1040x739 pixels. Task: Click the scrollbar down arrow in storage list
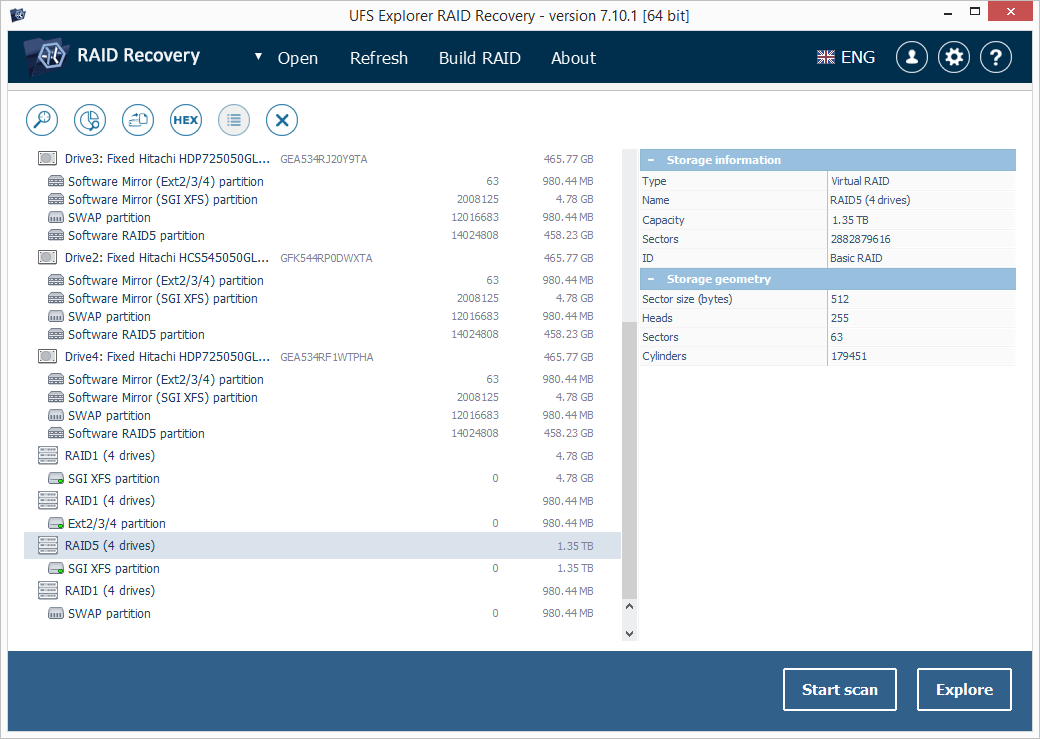629,634
